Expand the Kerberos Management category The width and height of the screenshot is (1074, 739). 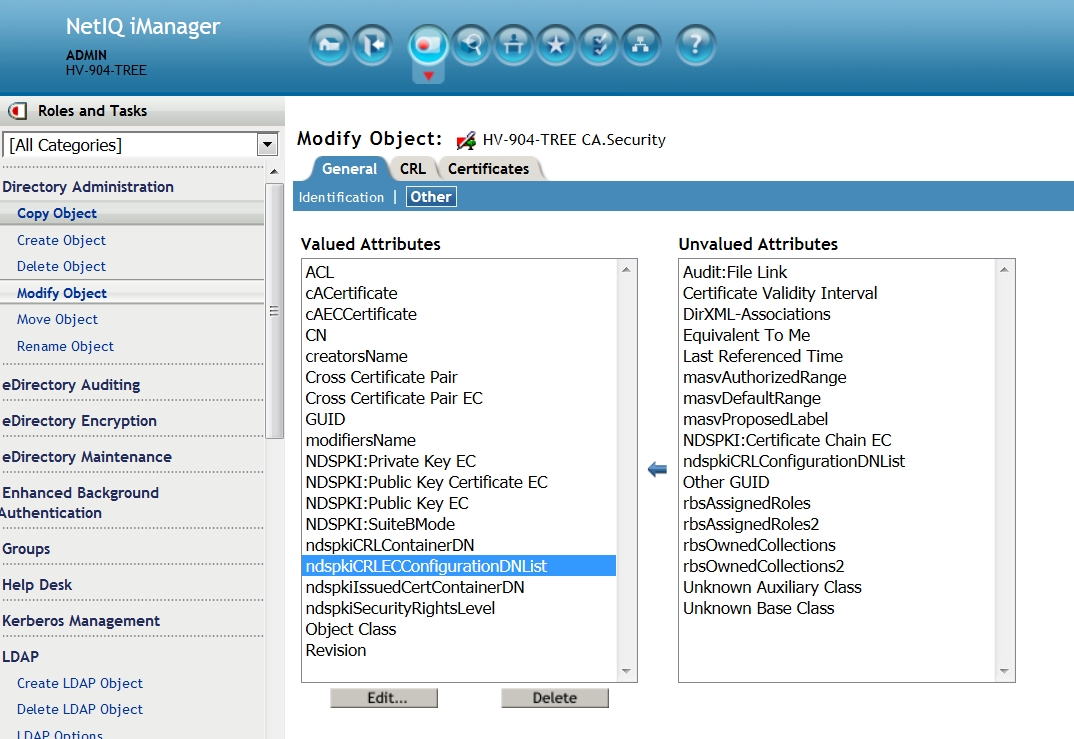(81, 621)
